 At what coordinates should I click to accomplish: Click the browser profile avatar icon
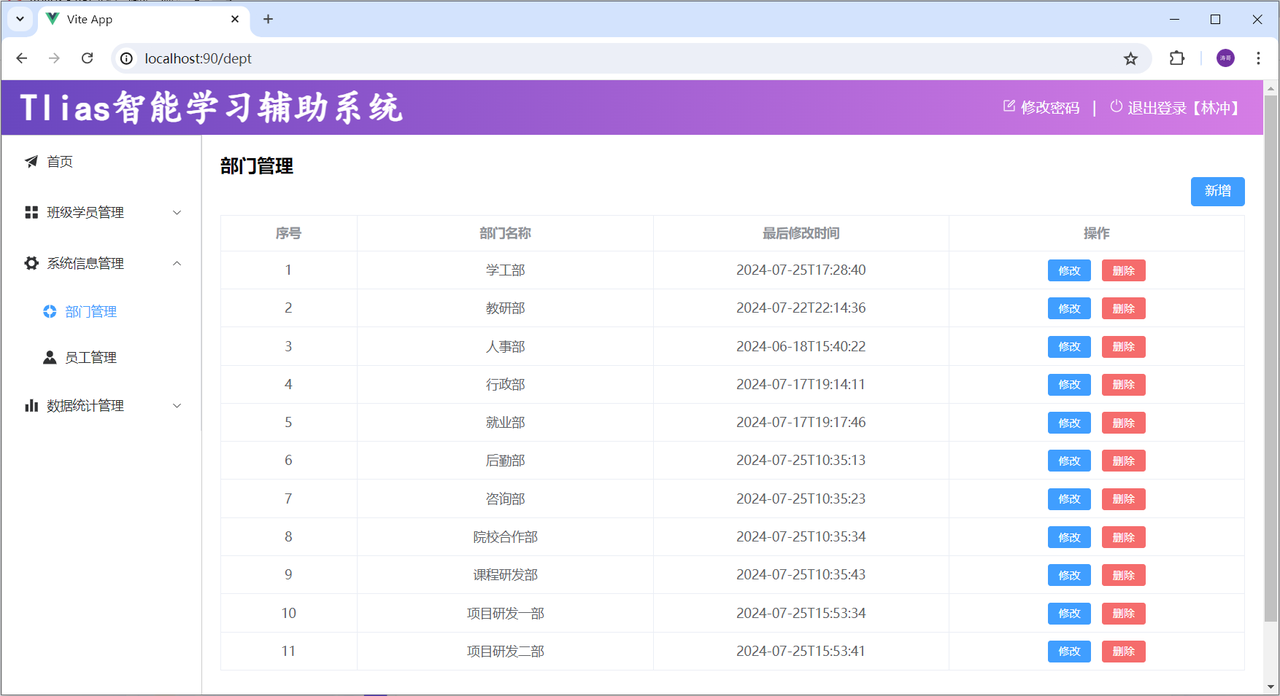tap(1225, 58)
